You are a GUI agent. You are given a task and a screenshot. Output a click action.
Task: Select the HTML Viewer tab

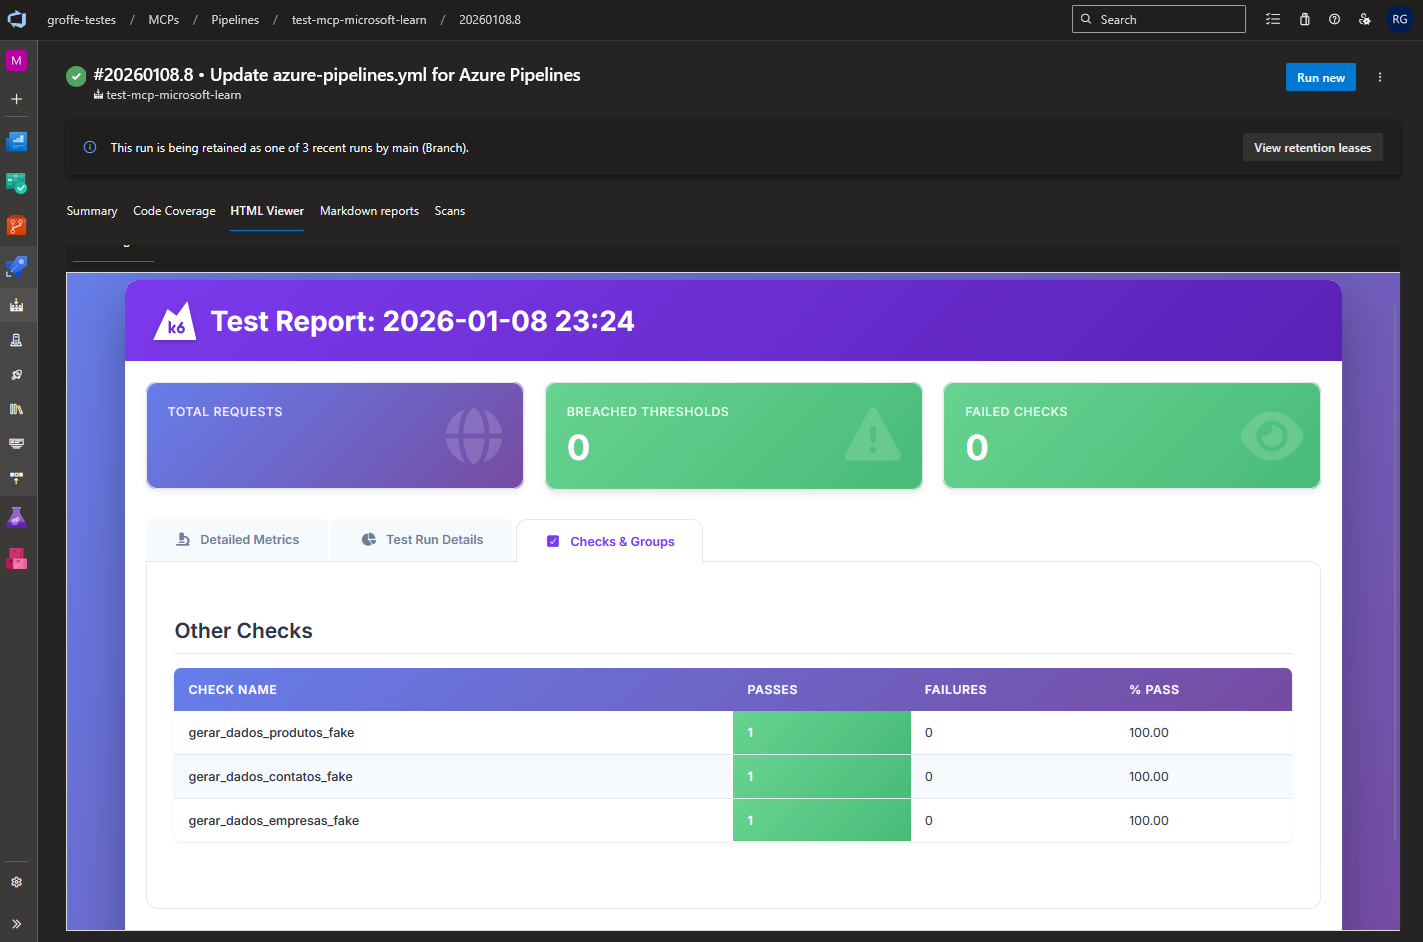click(267, 211)
